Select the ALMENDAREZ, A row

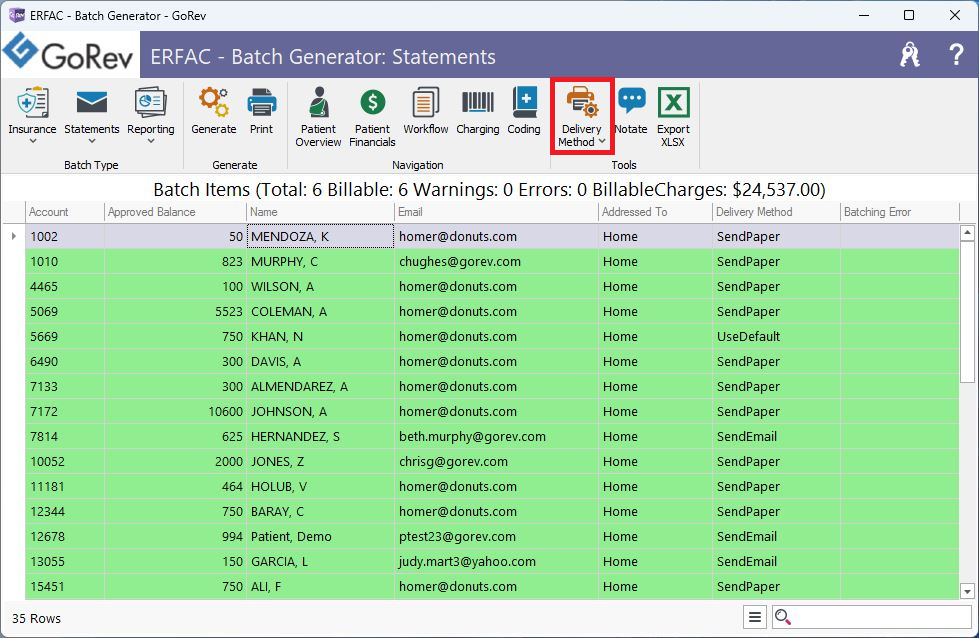[x=492, y=386]
